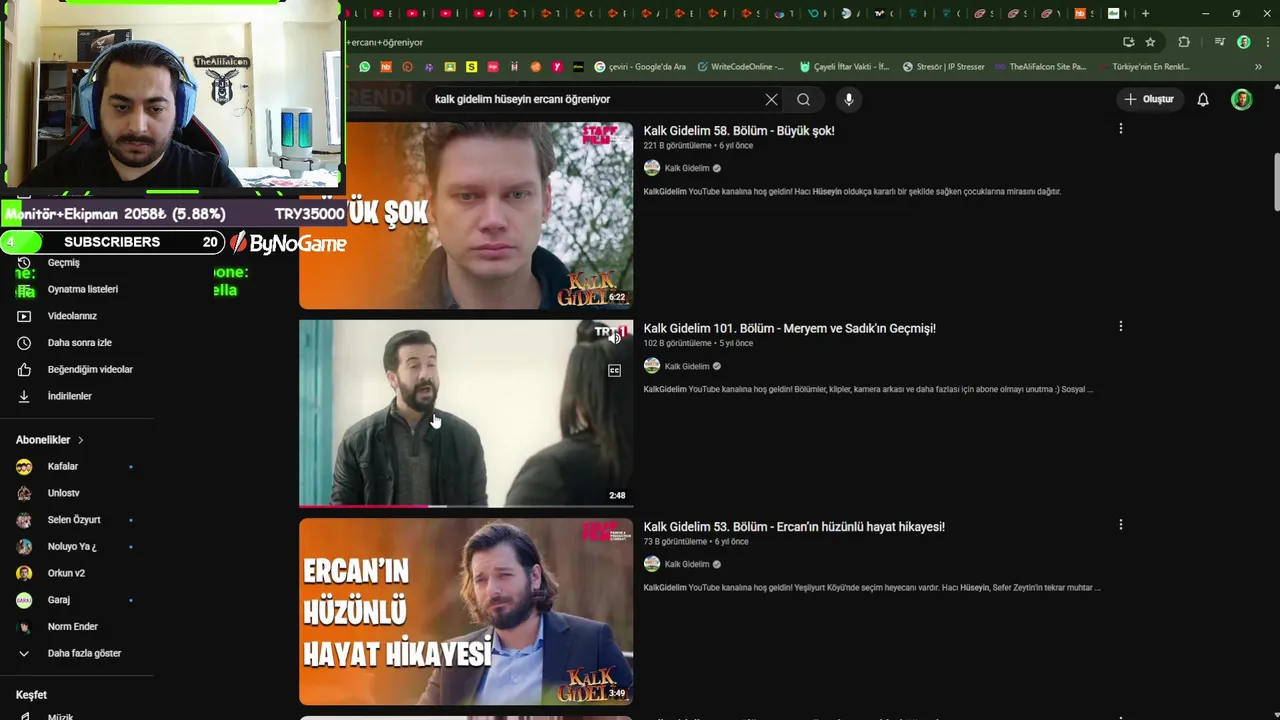Open title Kalk Gidelim 58. Bölüm - Büyük şok!
The width and height of the screenshot is (1280, 720).
pyautogui.click(x=739, y=131)
